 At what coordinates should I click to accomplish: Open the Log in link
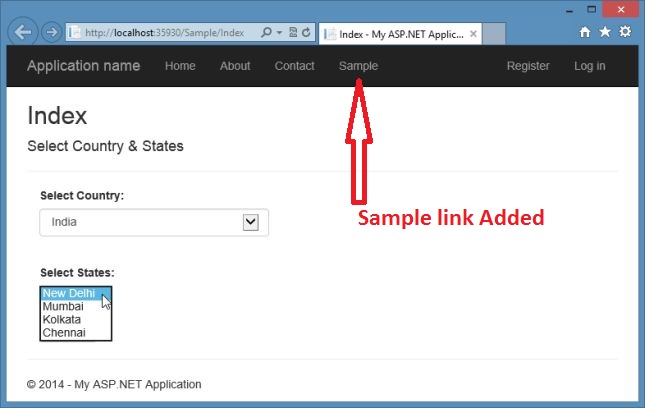click(590, 66)
